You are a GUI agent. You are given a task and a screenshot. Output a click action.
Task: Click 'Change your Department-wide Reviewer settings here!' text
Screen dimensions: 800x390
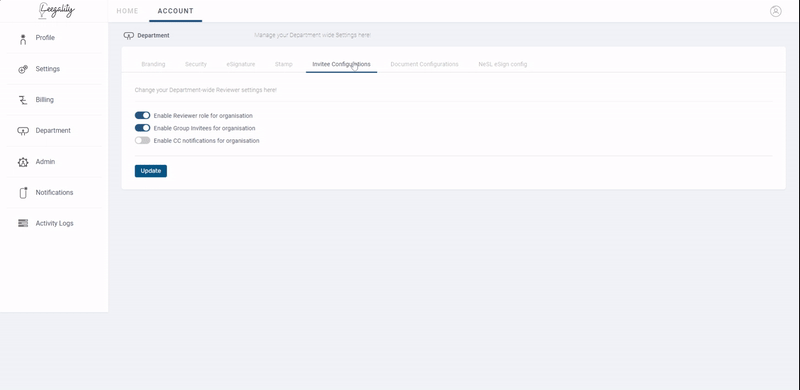click(206, 90)
